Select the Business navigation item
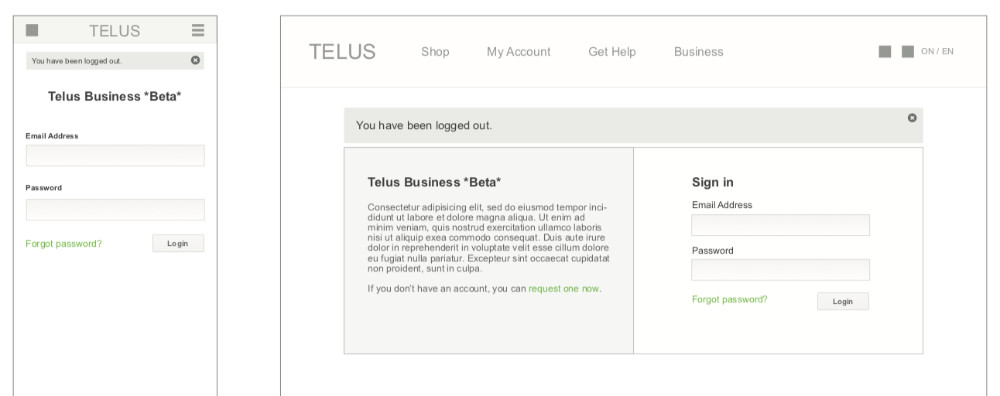Screen dimensions: 1000x396 (x=698, y=52)
